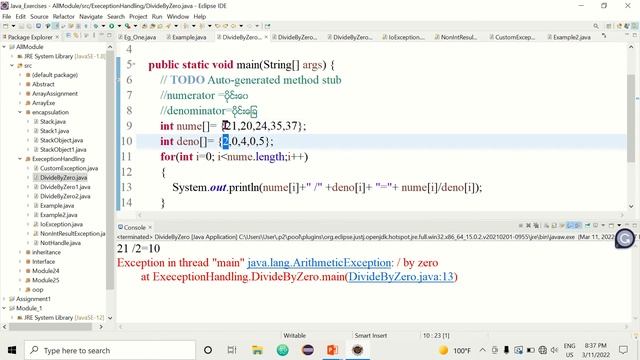The width and height of the screenshot is (640, 360).
Task: Open the Display Selected Console dropdown arrow
Action: pyautogui.click(x=603, y=226)
